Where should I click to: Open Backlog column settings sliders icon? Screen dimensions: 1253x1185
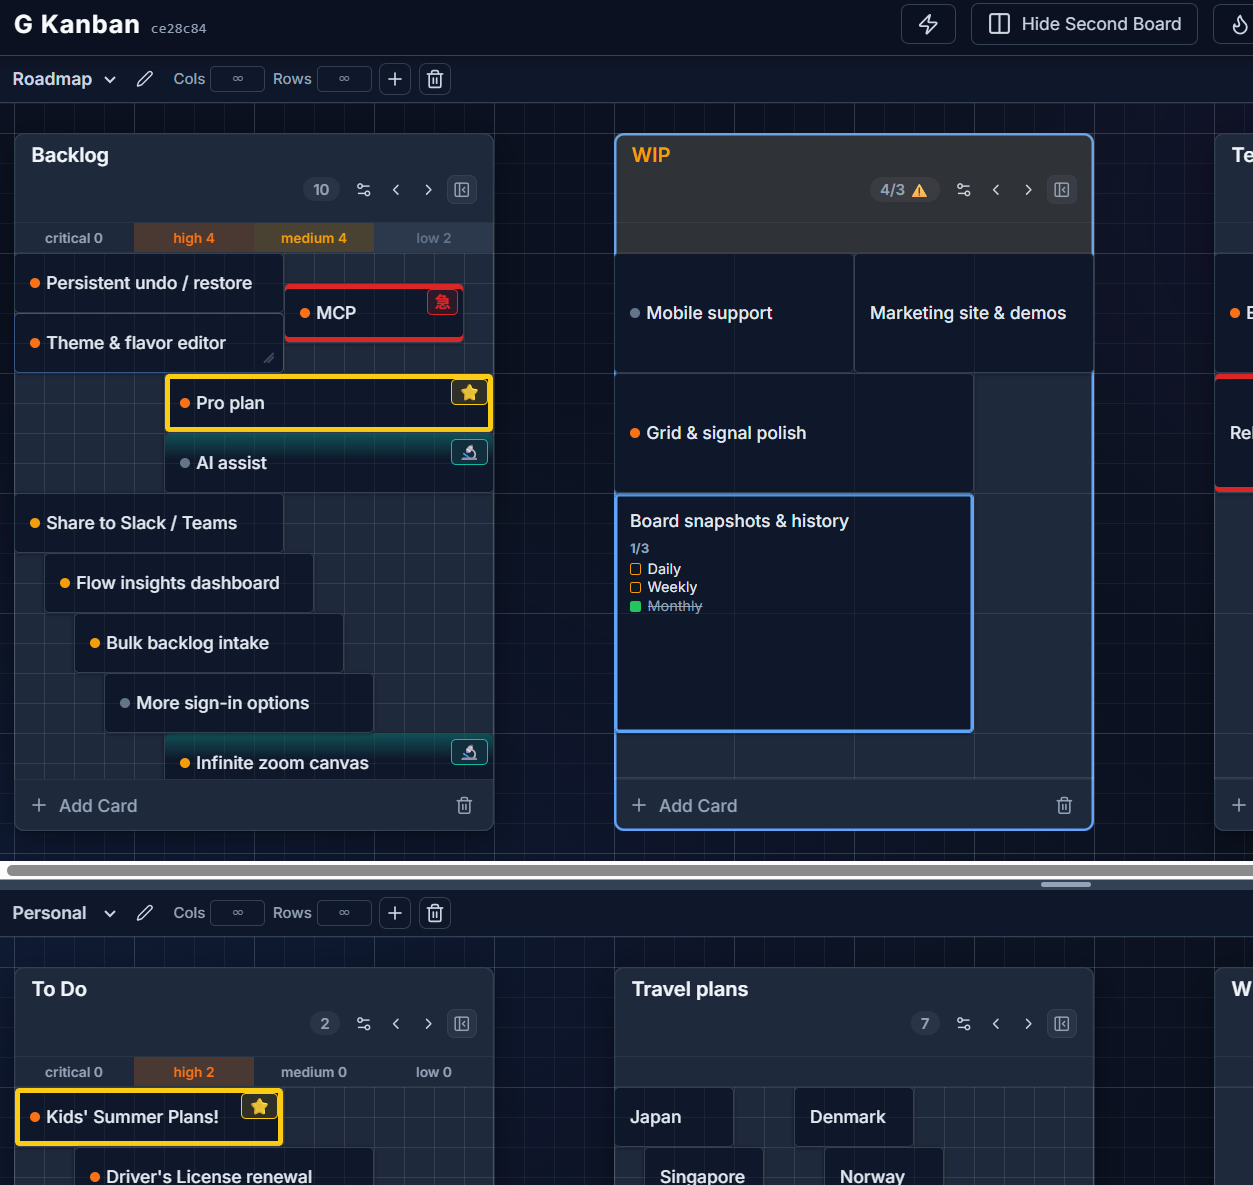364,190
